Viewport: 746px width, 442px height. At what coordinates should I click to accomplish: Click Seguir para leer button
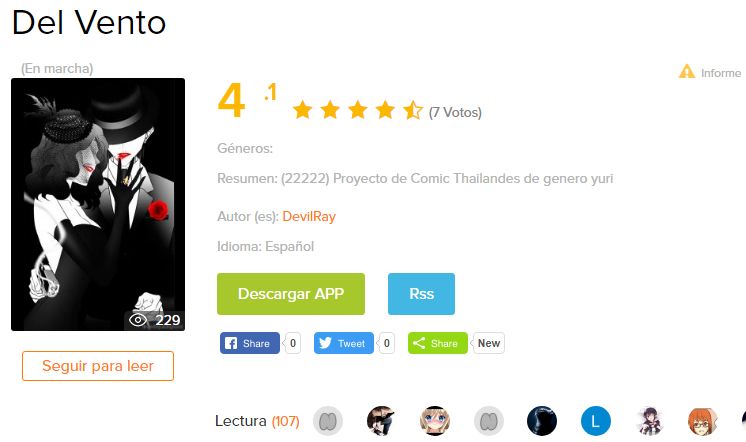pyautogui.click(x=98, y=366)
